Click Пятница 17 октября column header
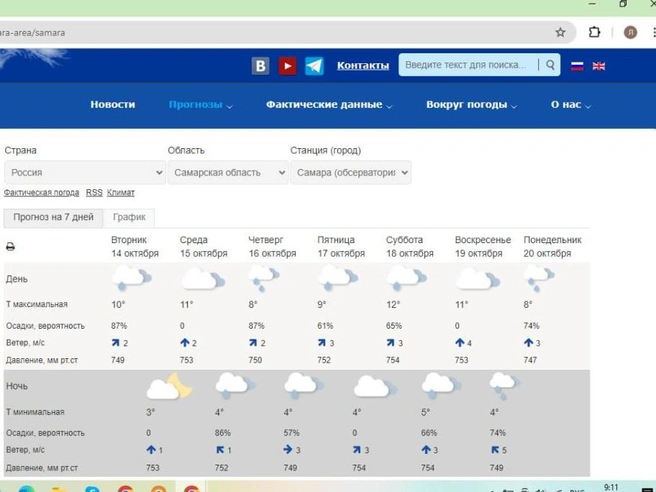 [x=341, y=247]
